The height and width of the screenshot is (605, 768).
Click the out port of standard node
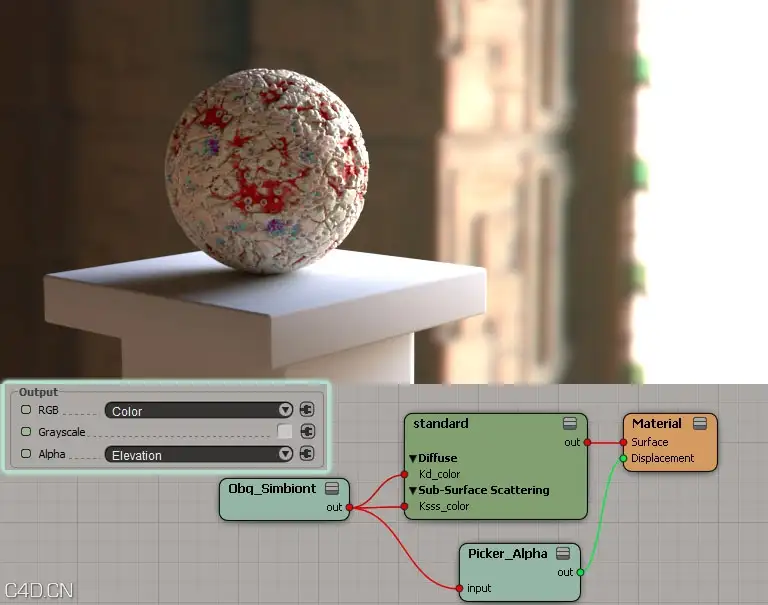[x=587, y=442]
